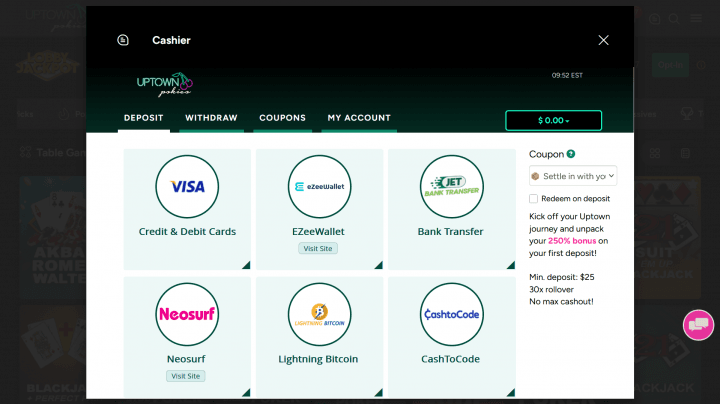Expand the Bank Transfer card corner arrow
This screenshot has width=720, height=404.
pos(511,265)
